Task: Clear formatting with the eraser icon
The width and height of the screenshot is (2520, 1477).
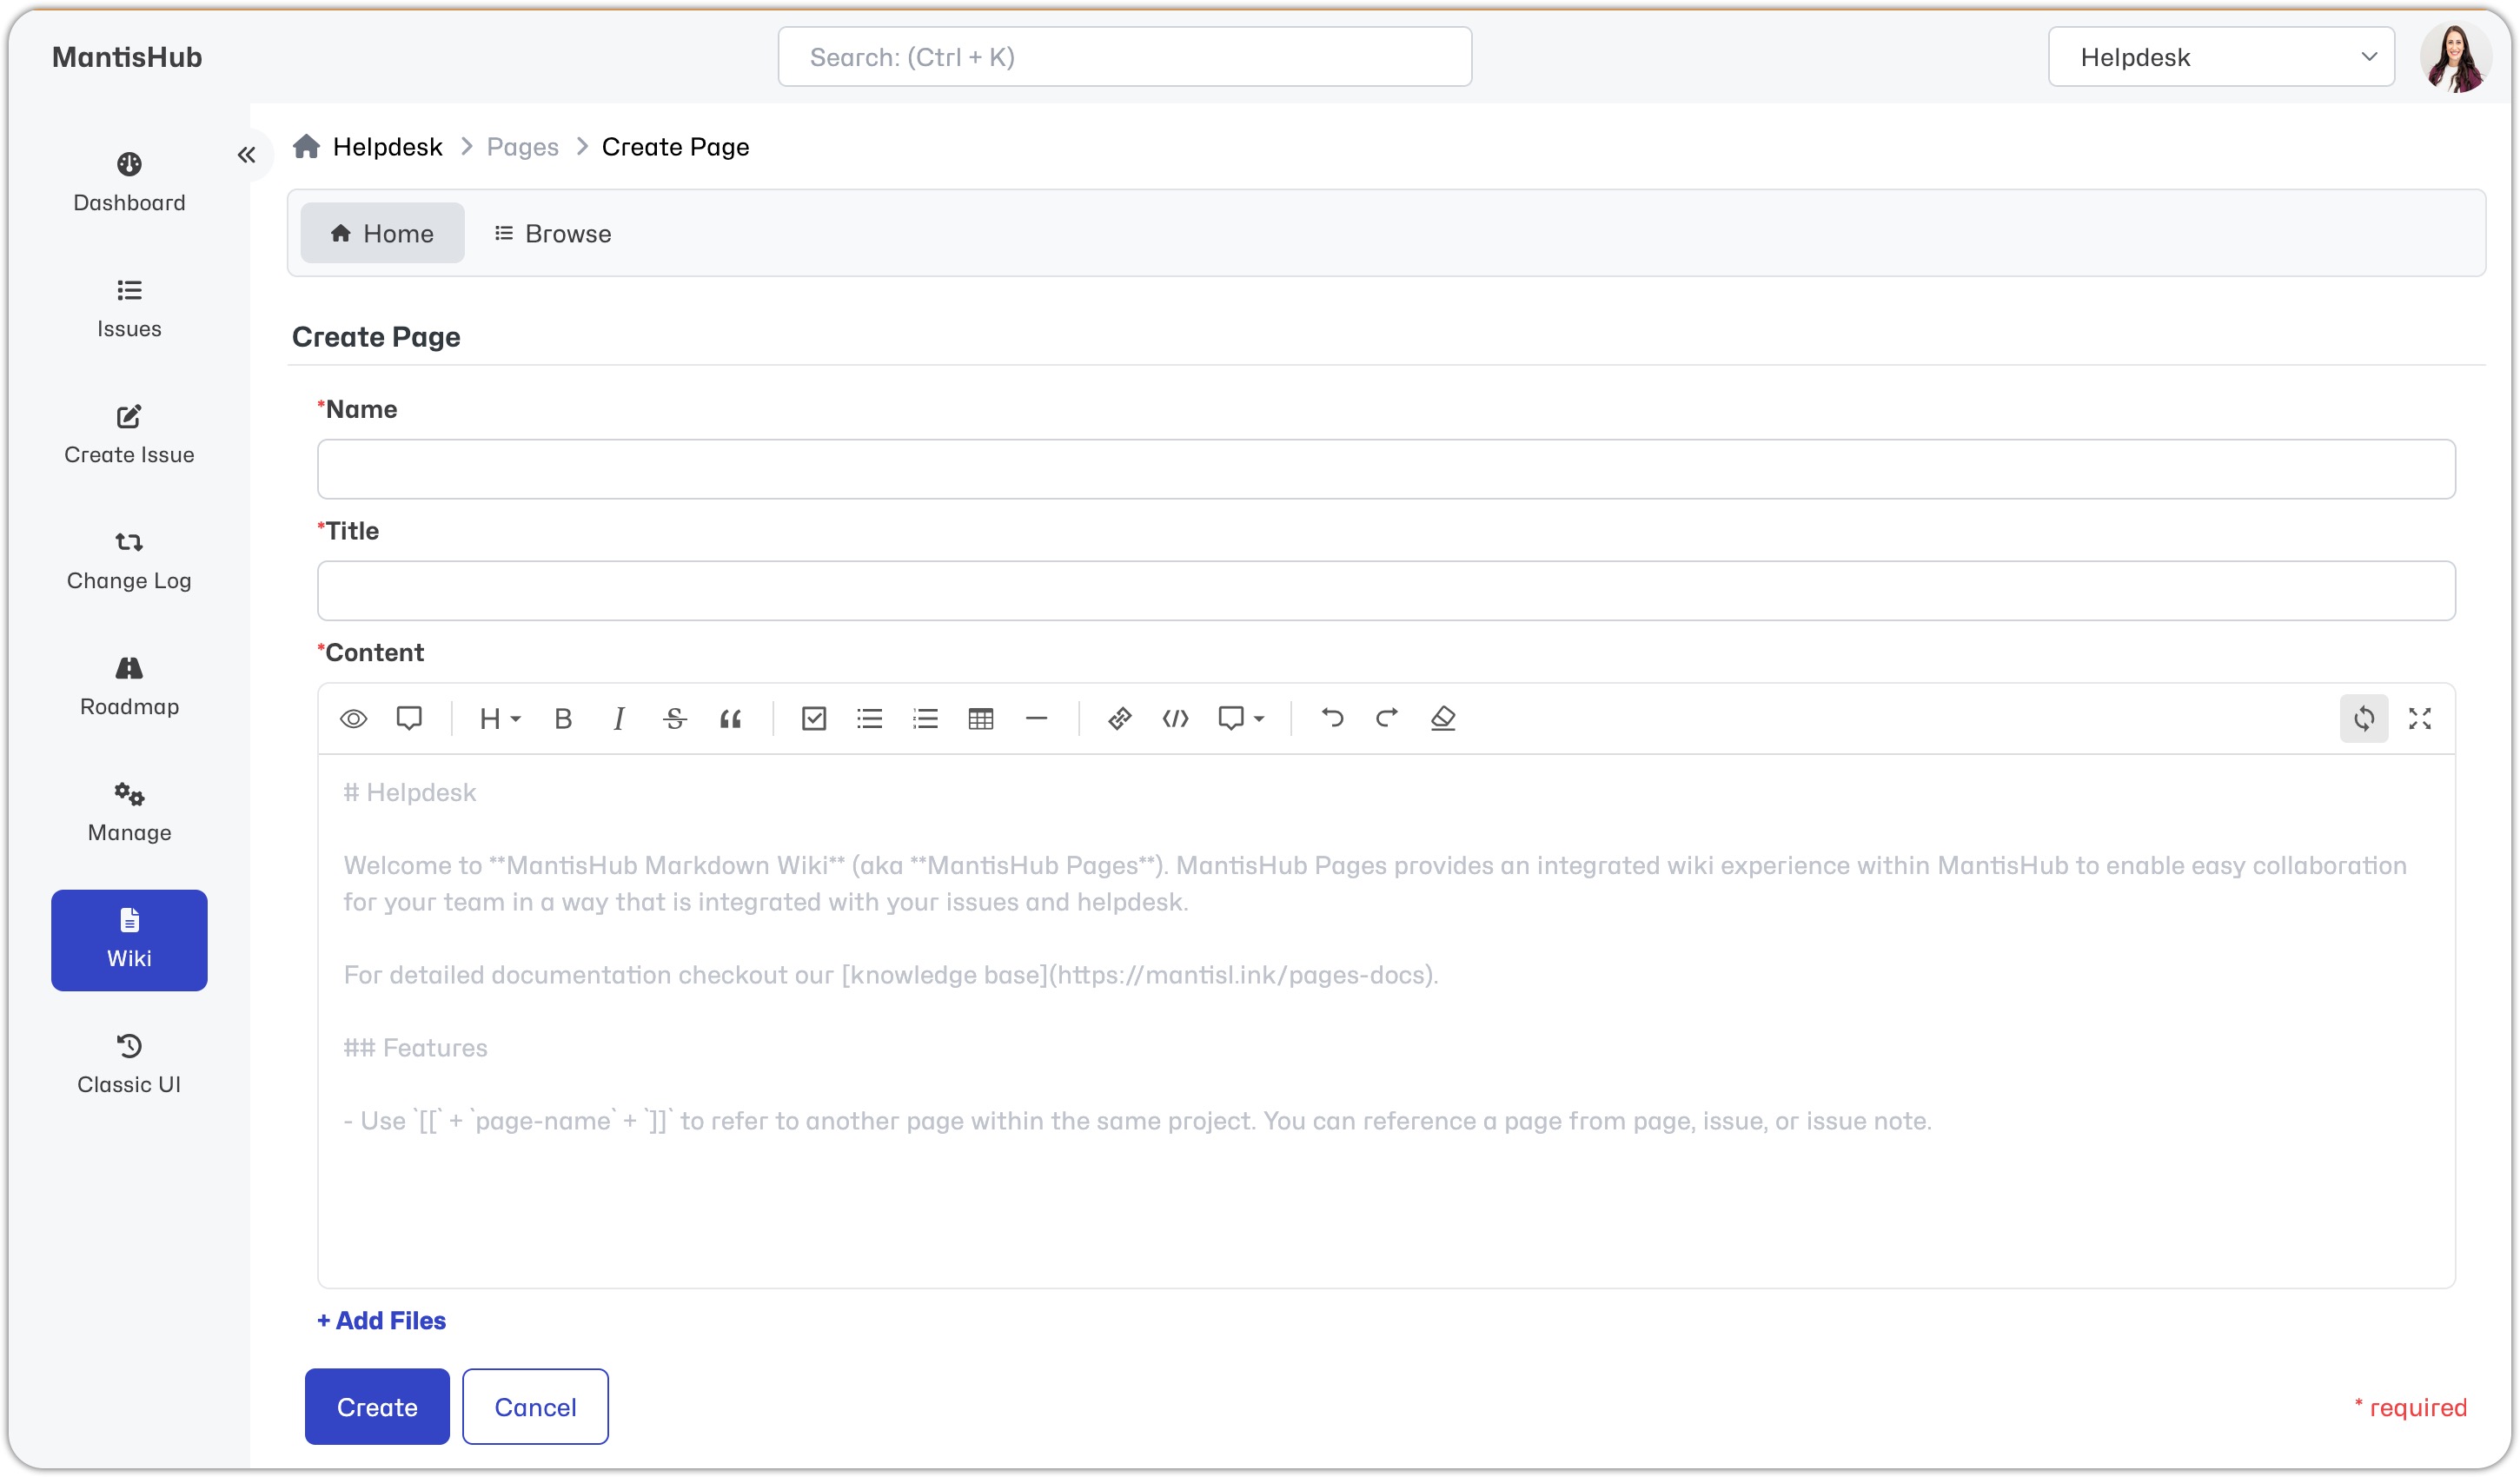Action: point(1443,719)
